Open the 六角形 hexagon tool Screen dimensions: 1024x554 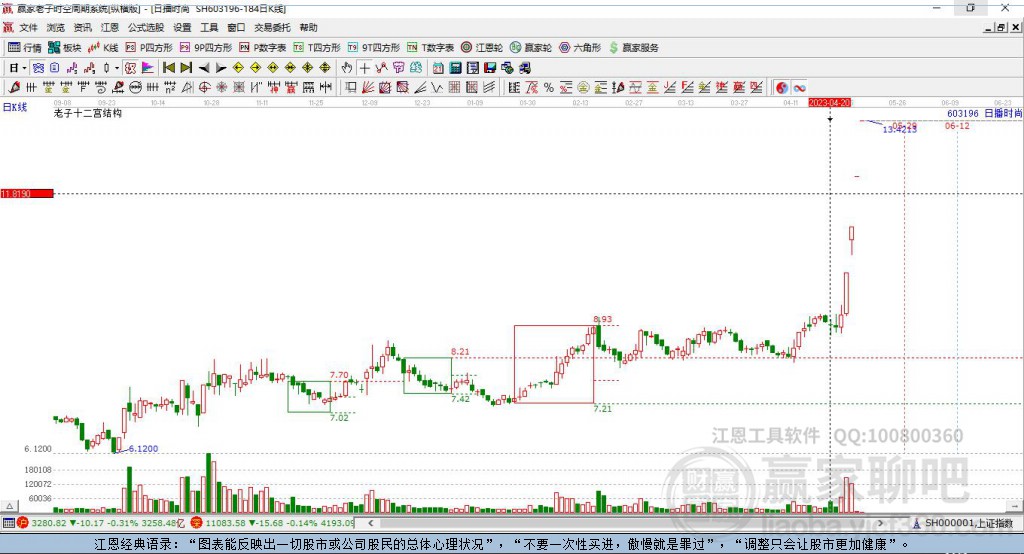click(x=580, y=48)
